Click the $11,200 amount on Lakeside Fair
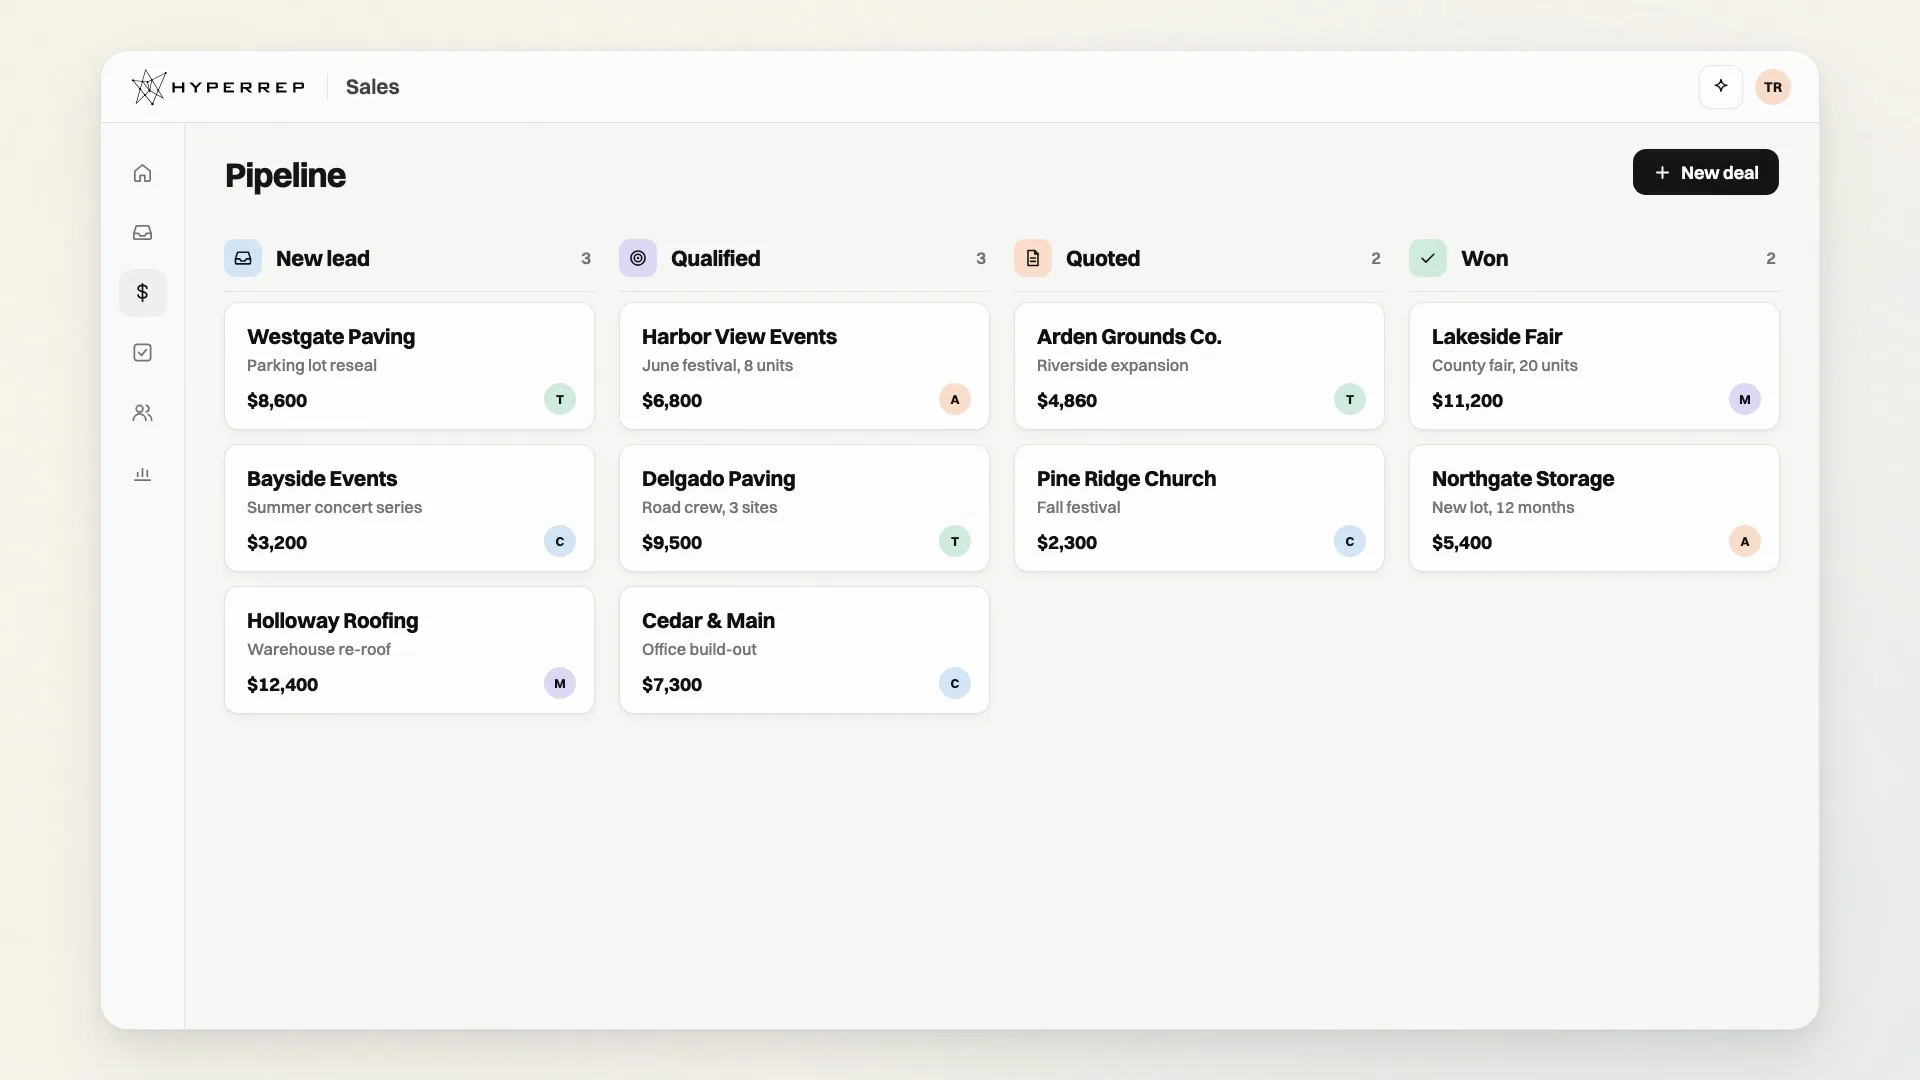Screen dimensions: 1920x1080 (1467, 401)
